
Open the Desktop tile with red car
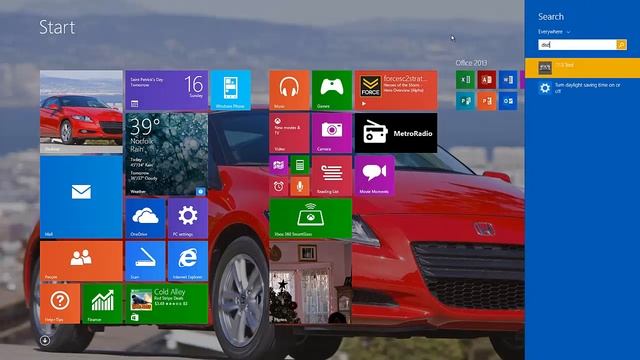coord(81,111)
